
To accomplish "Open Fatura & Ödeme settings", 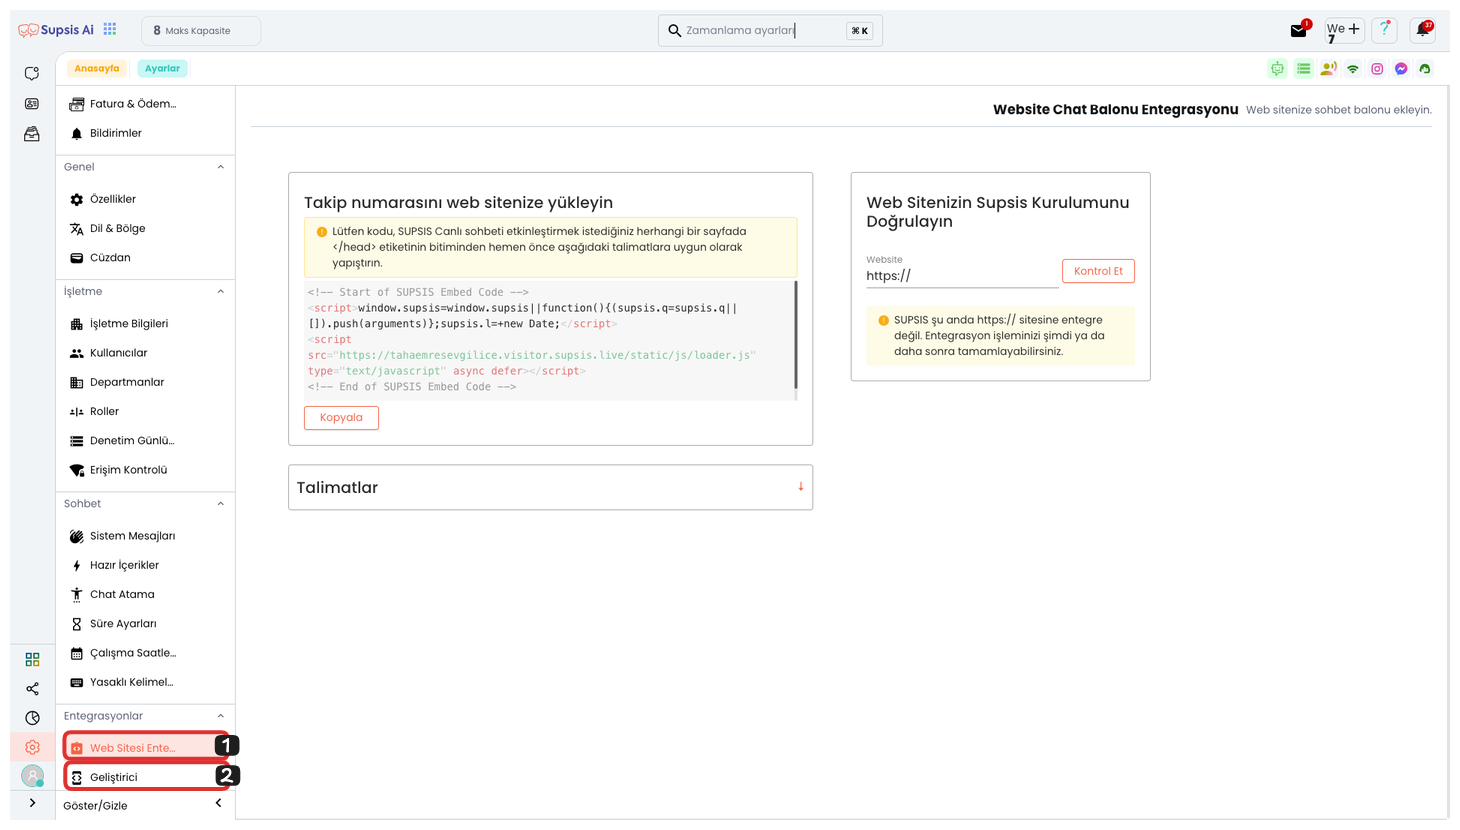I will (145, 104).
